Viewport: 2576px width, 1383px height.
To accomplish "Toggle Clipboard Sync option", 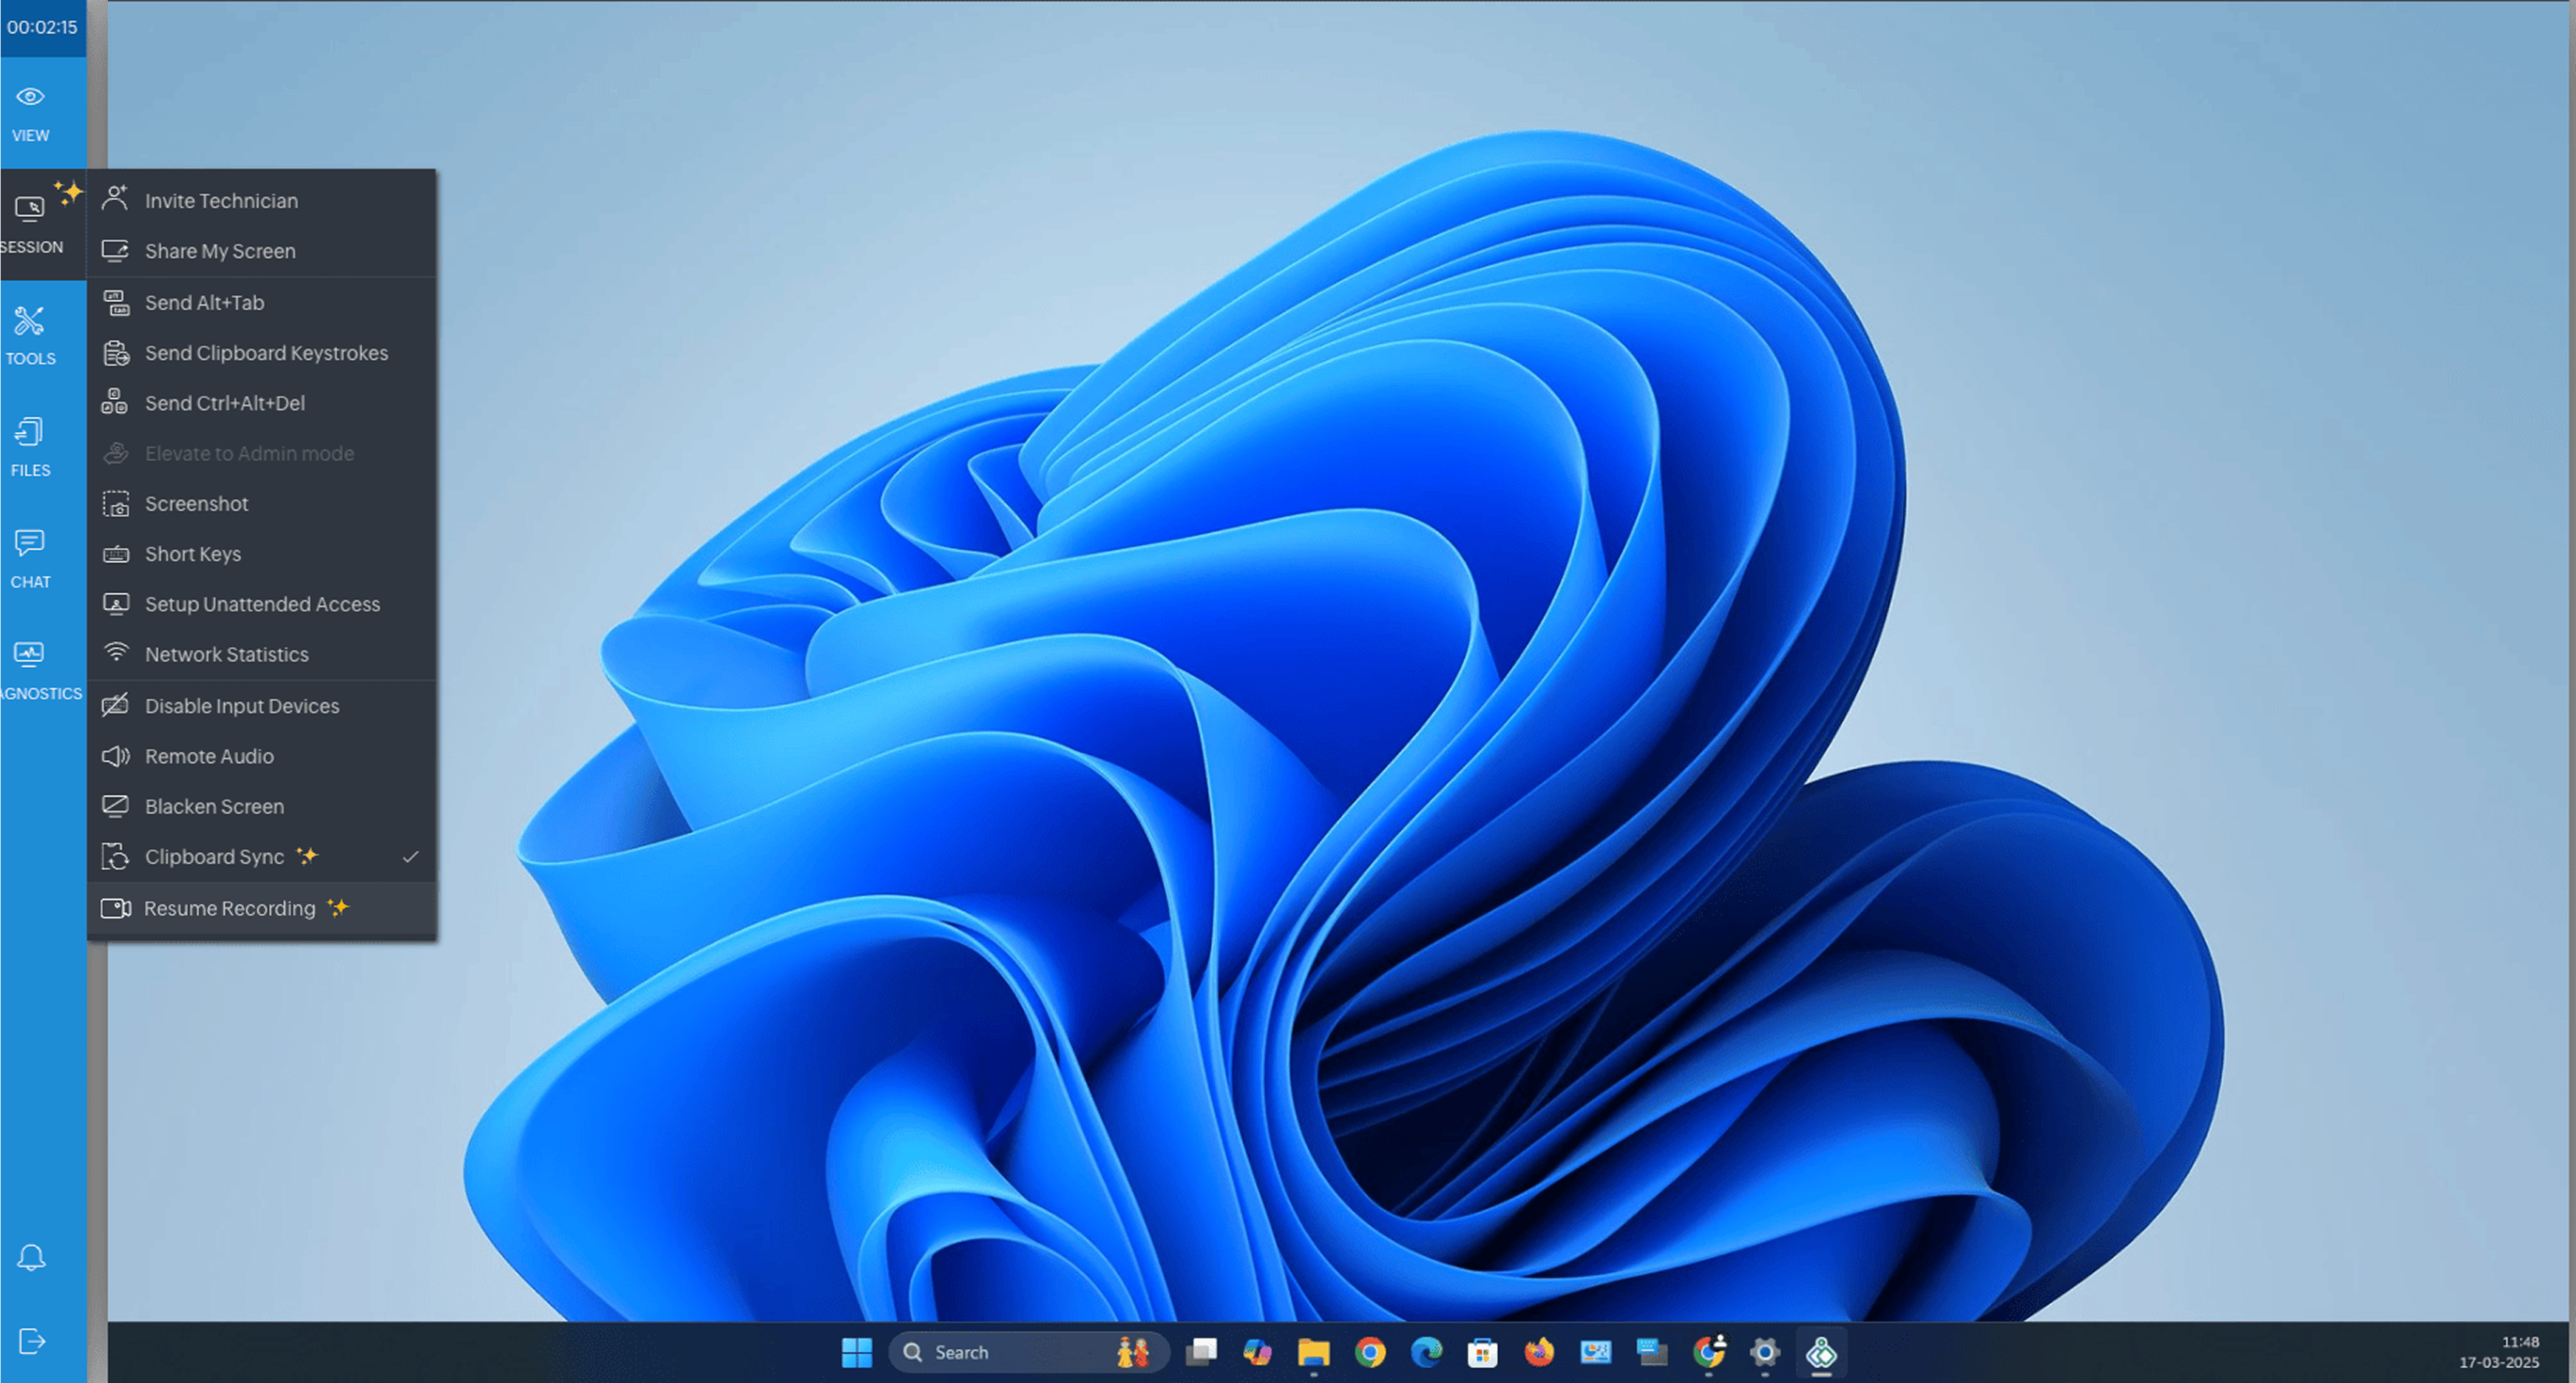I will tap(214, 857).
